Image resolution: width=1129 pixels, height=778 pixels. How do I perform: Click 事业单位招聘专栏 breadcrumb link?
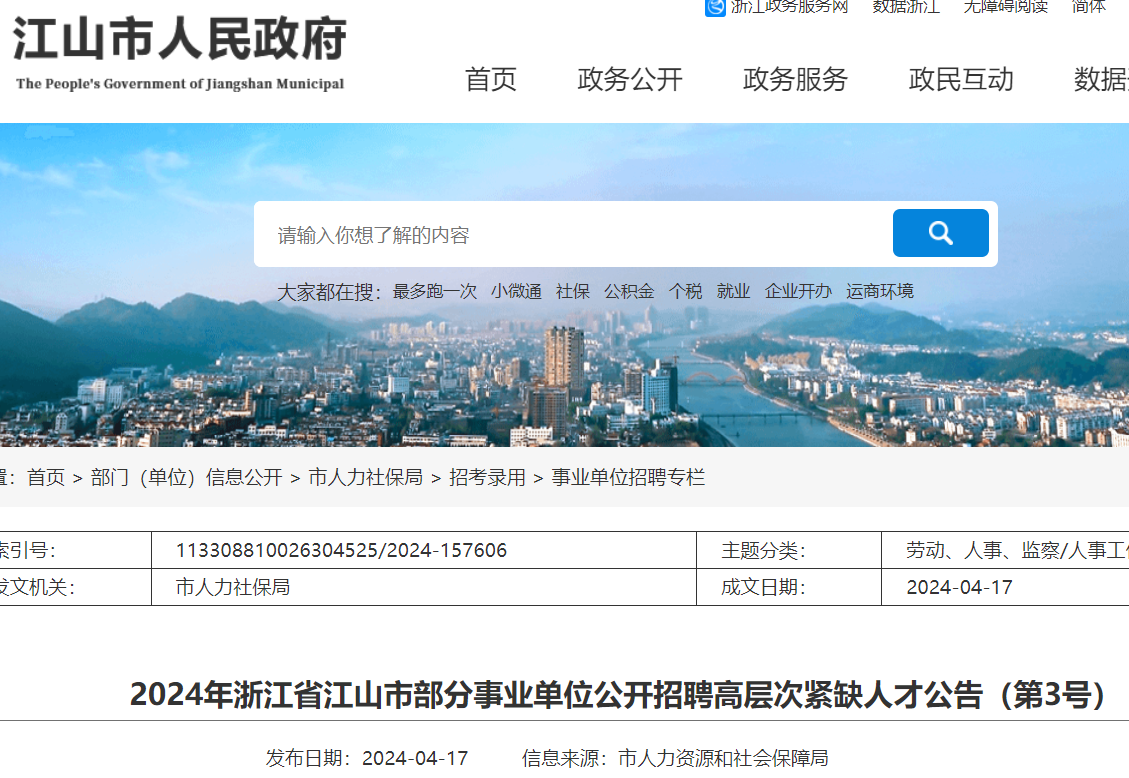(x=628, y=478)
